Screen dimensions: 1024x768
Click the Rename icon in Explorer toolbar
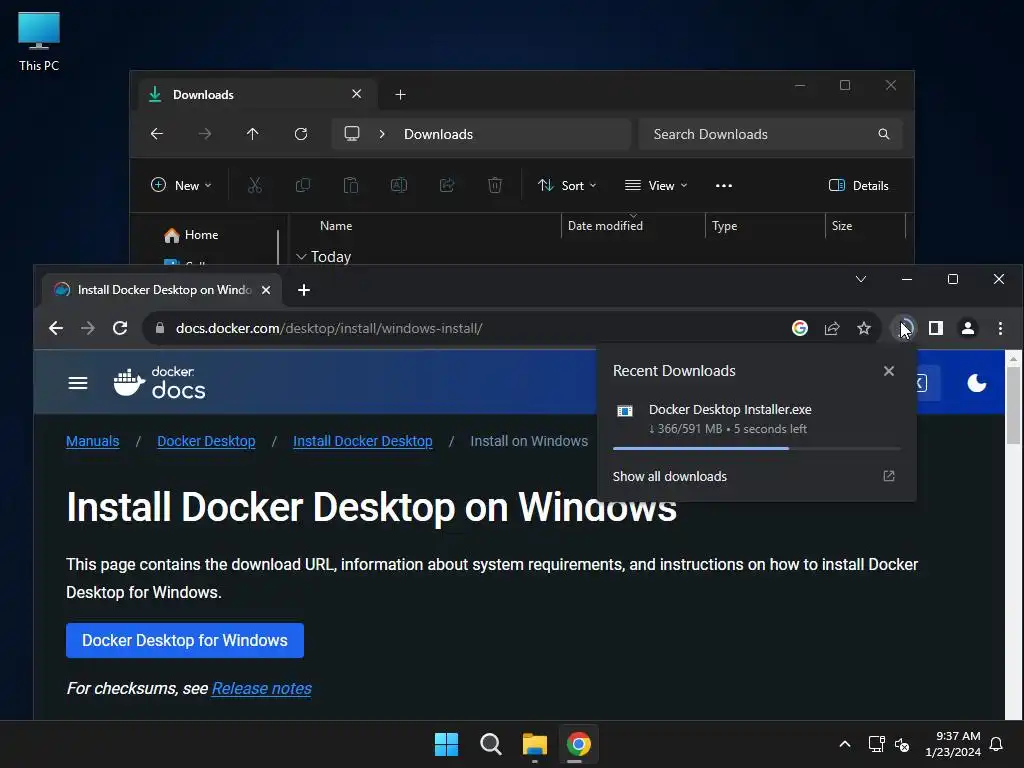pos(399,185)
